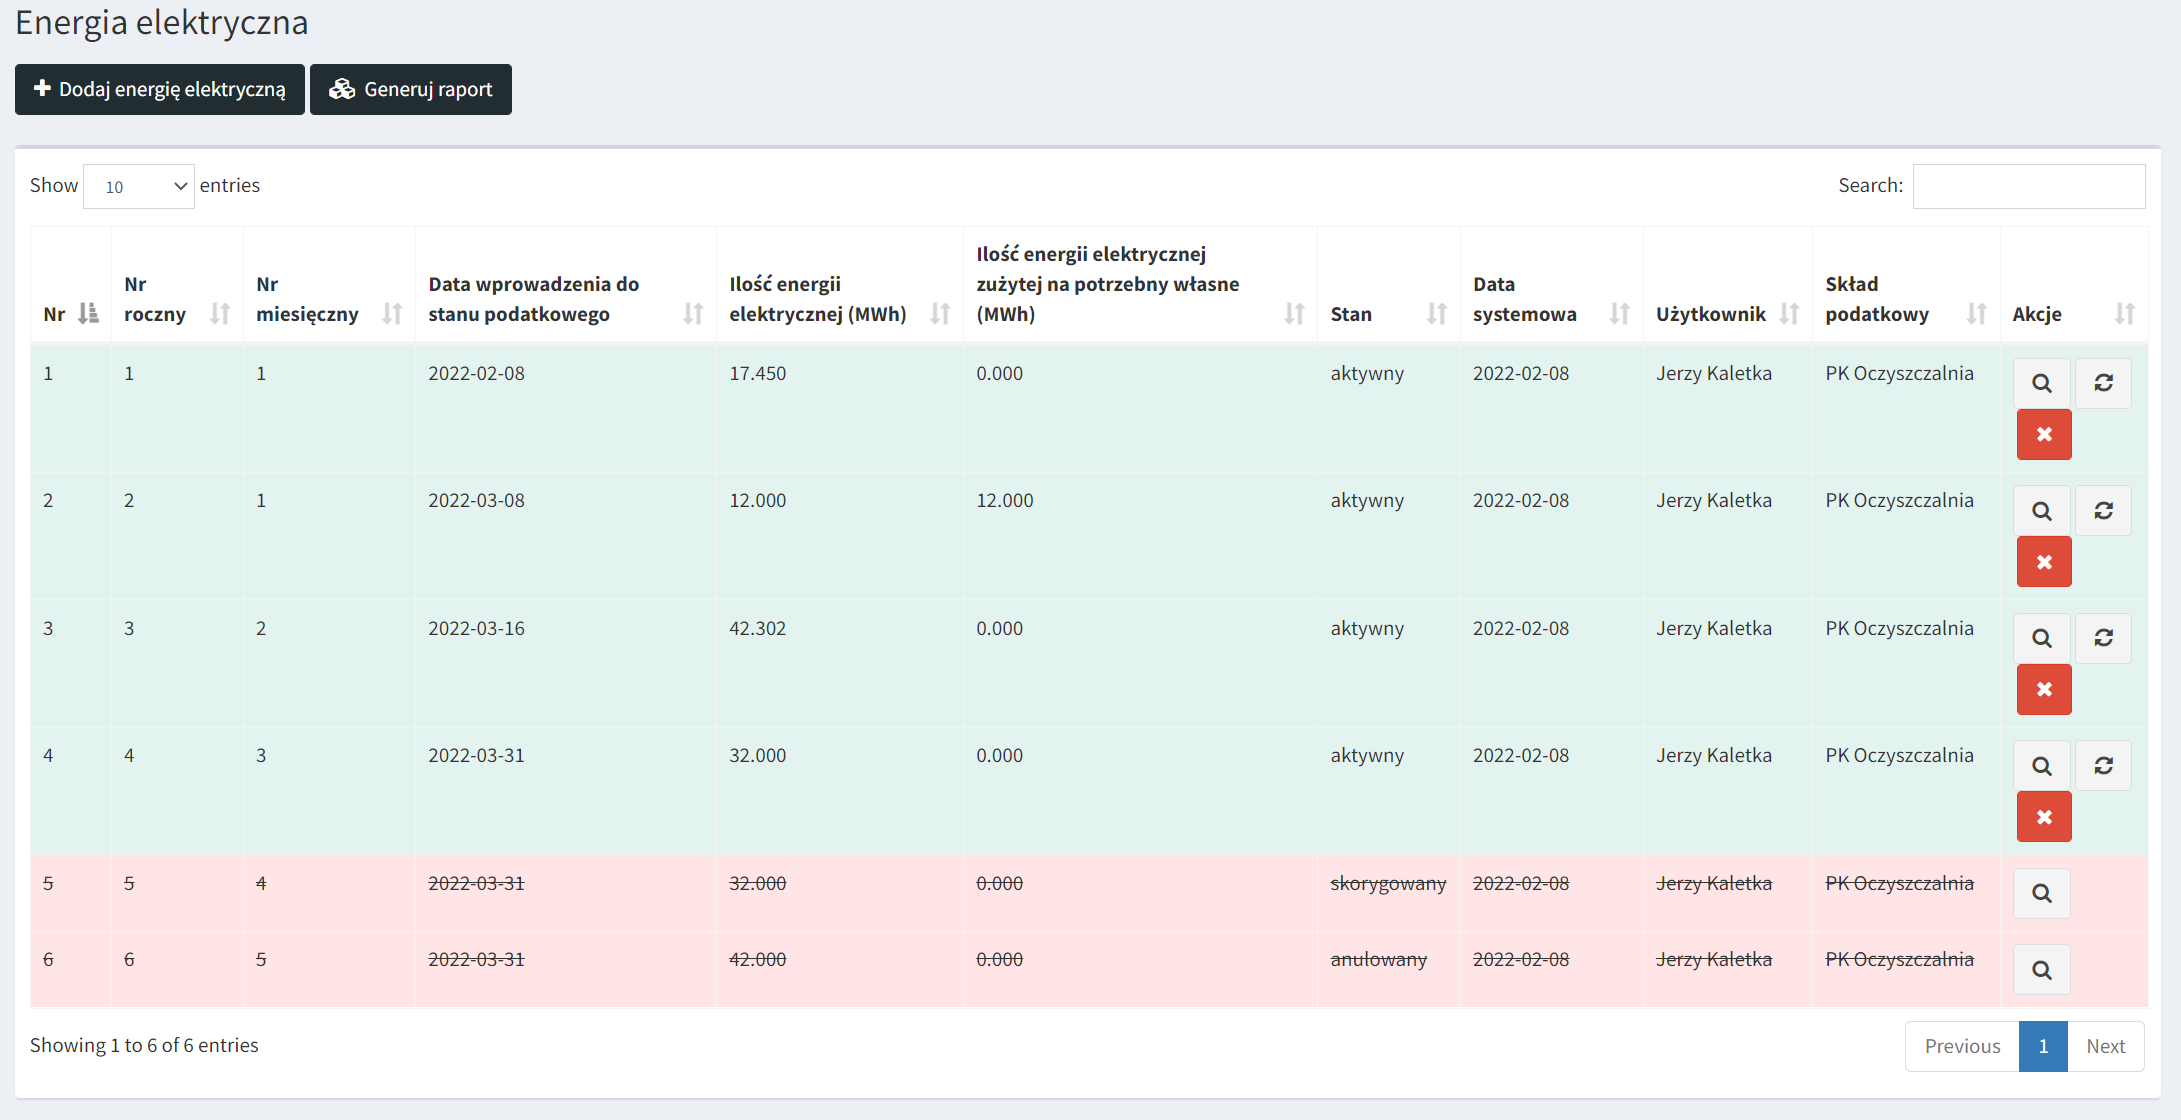Screen dimensions: 2181x1120
Task: Select page 1 in pagination
Action: point(2042,1046)
